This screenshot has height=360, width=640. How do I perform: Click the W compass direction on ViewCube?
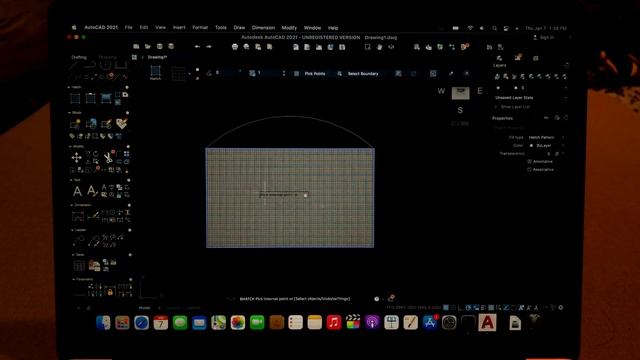[x=441, y=91]
